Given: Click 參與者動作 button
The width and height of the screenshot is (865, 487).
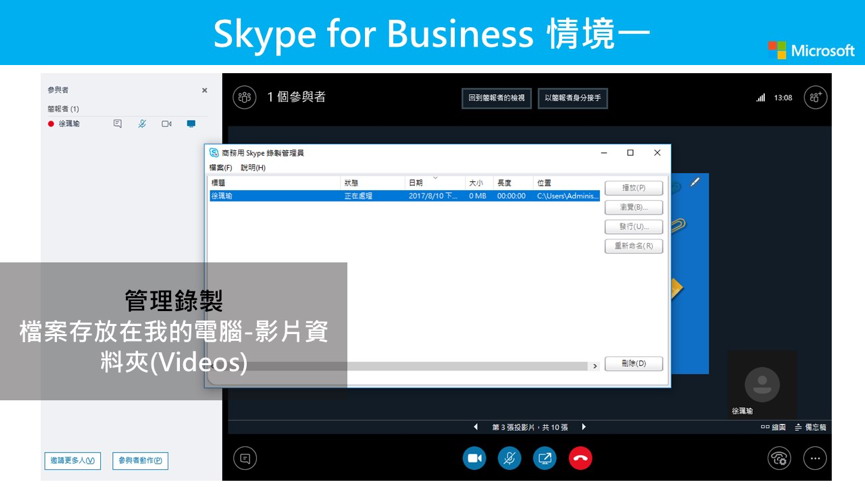Looking at the screenshot, I should (x=140, y=461).
